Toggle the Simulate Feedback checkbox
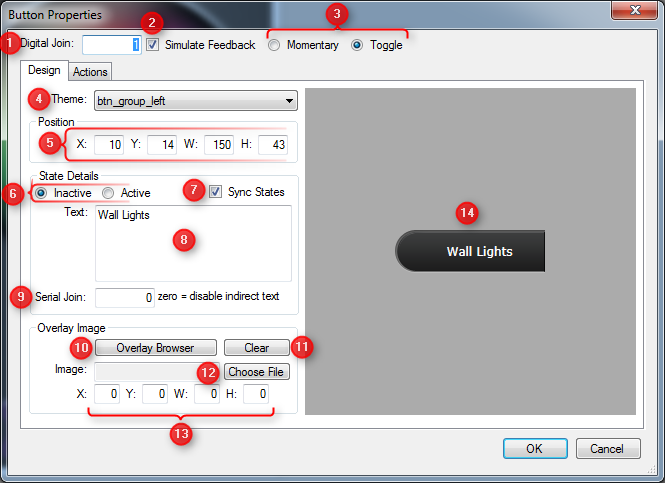This screenshot has width=665, height=483. coord(152,45)
